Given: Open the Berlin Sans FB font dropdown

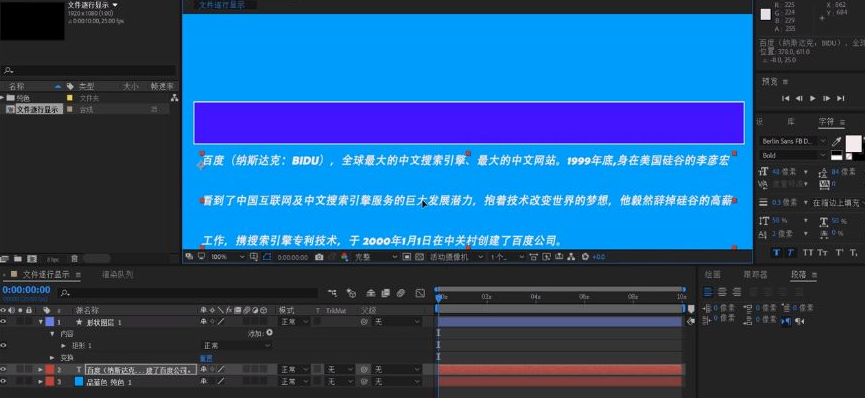Looking at the screenshot, I should point(794,141).
